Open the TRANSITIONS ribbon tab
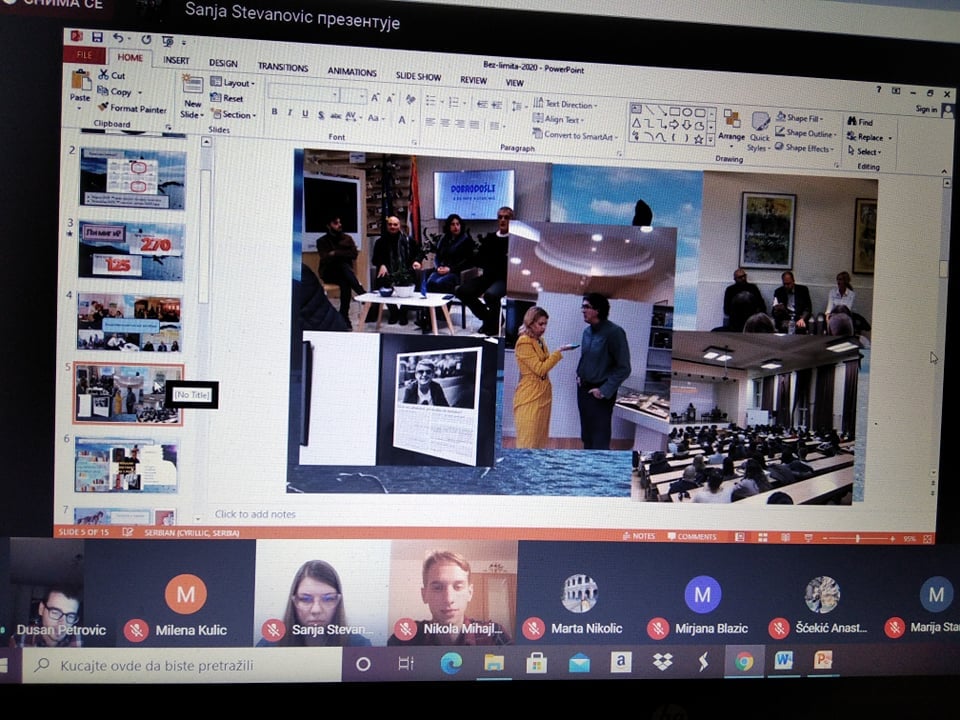960x720 pixels. point(283,67)
